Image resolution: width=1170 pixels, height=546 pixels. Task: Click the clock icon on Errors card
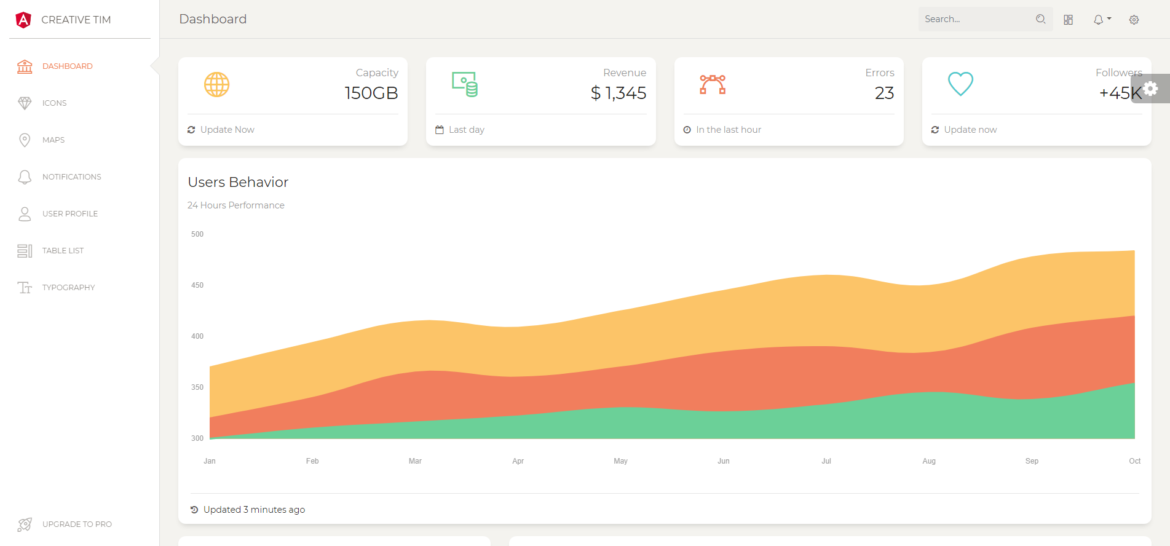click(687, 130)
